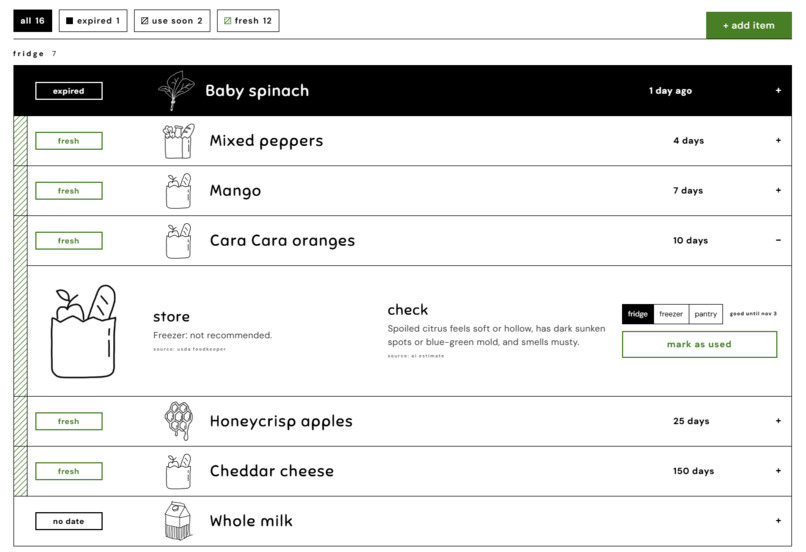Click the large grocery bag illustration
This screenshot has width=806, height=552.
(x=83, y=331)
